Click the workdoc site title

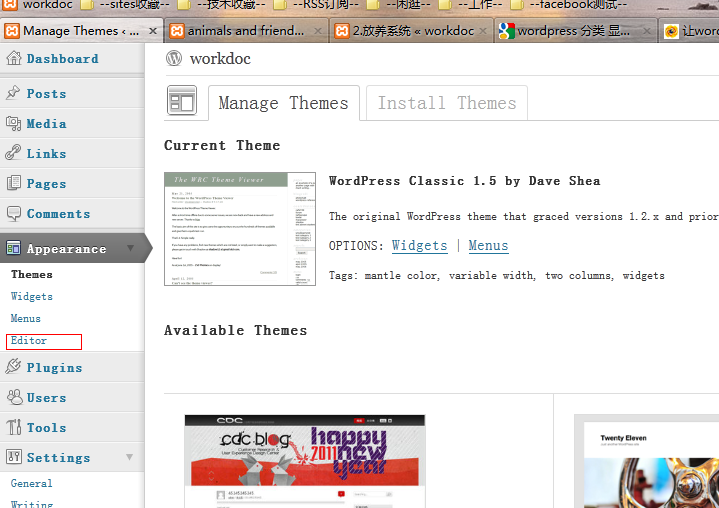pyautogui.click(x=220, y=59)
